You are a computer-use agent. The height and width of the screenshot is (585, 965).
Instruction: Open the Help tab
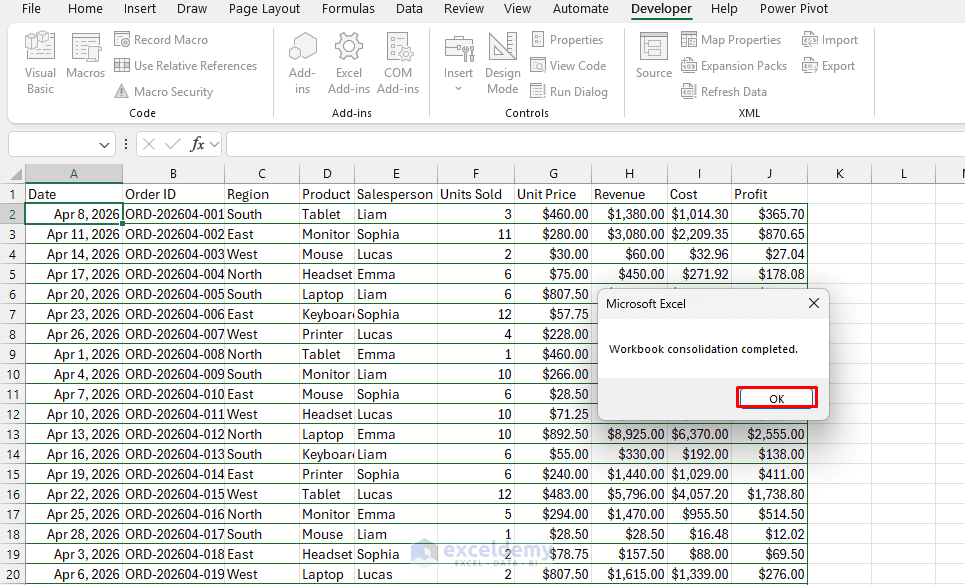tap(724, 9)
